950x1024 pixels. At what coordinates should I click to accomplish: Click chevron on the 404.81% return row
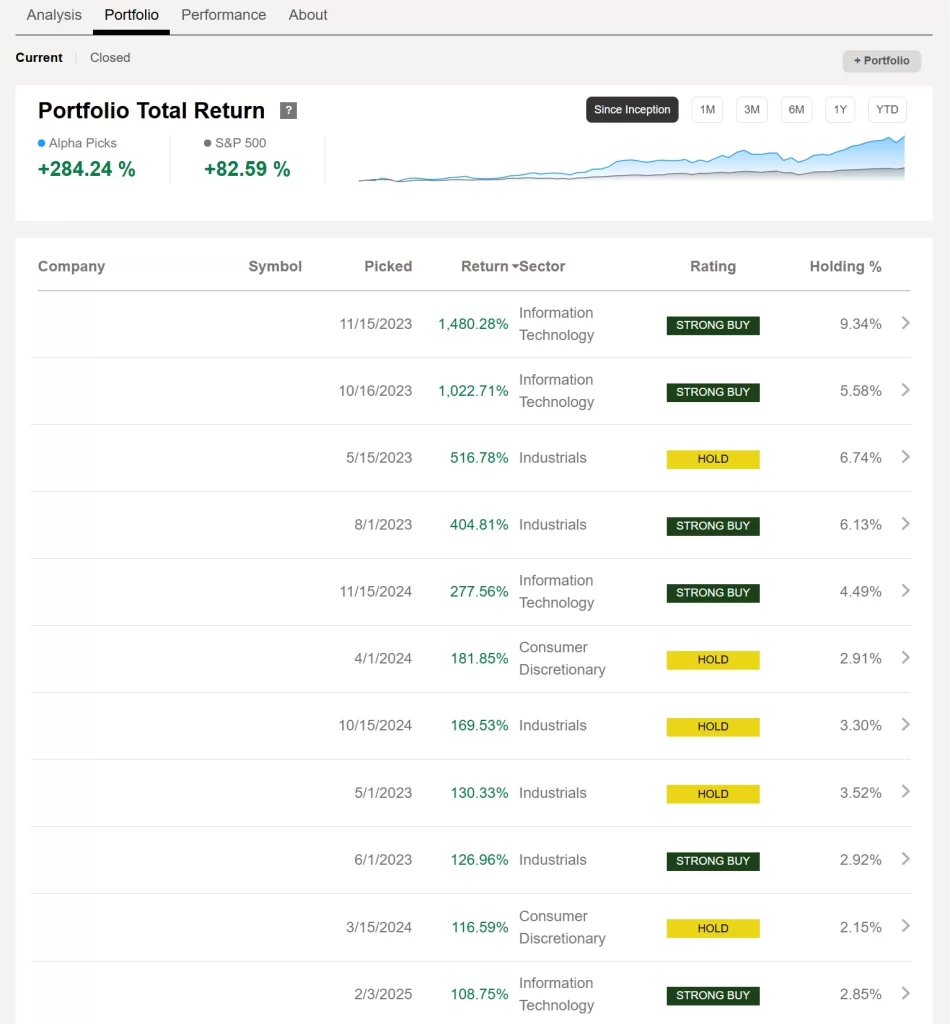(x=905, y=524)
